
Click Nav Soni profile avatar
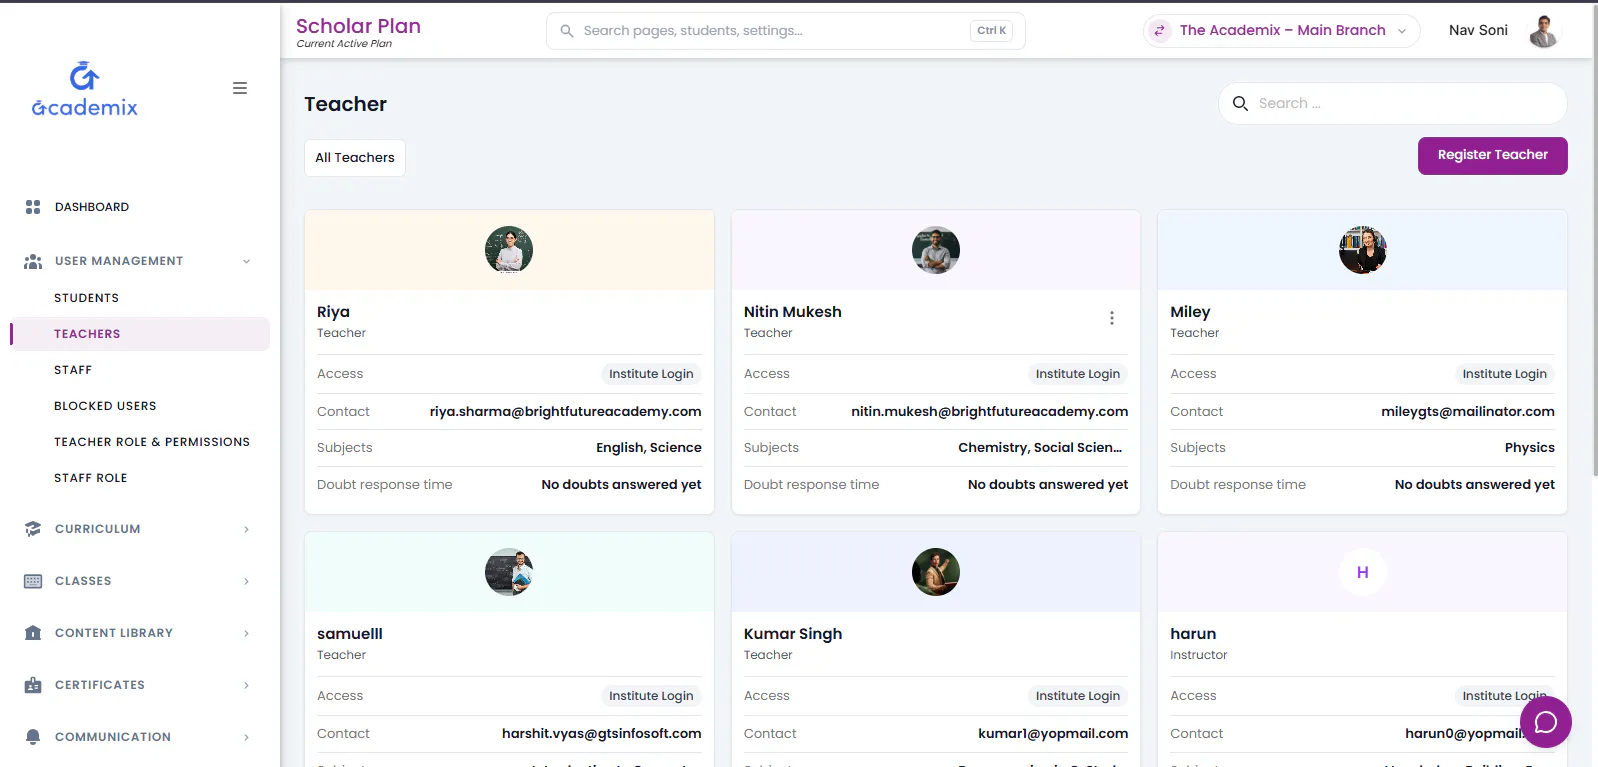click(1544, 31)
